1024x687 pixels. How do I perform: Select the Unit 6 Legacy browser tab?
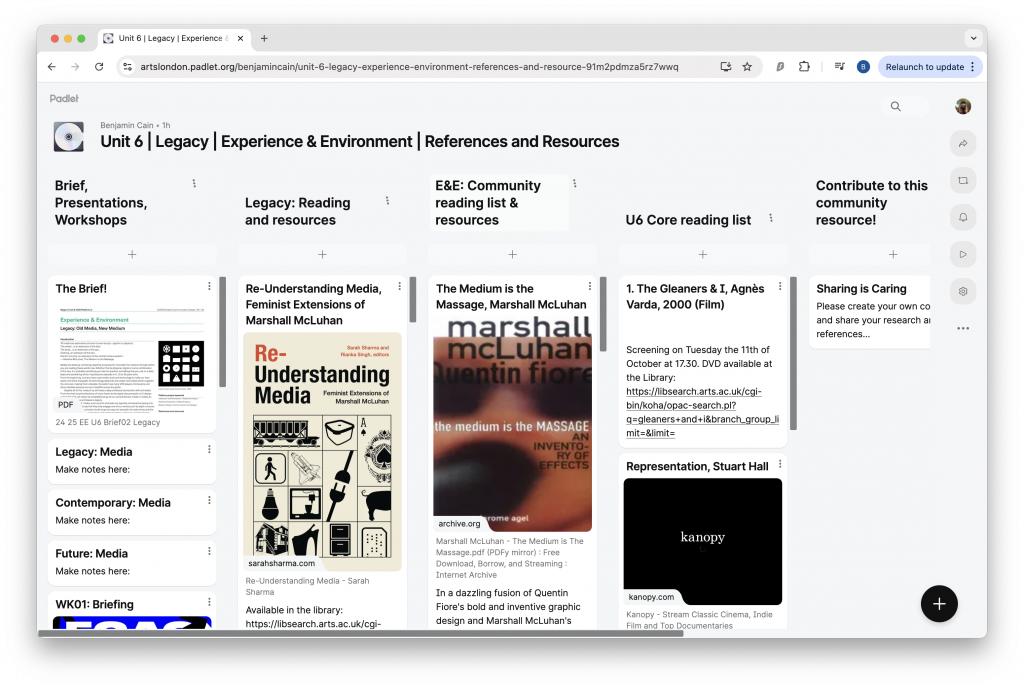click(x=174, y=39)
